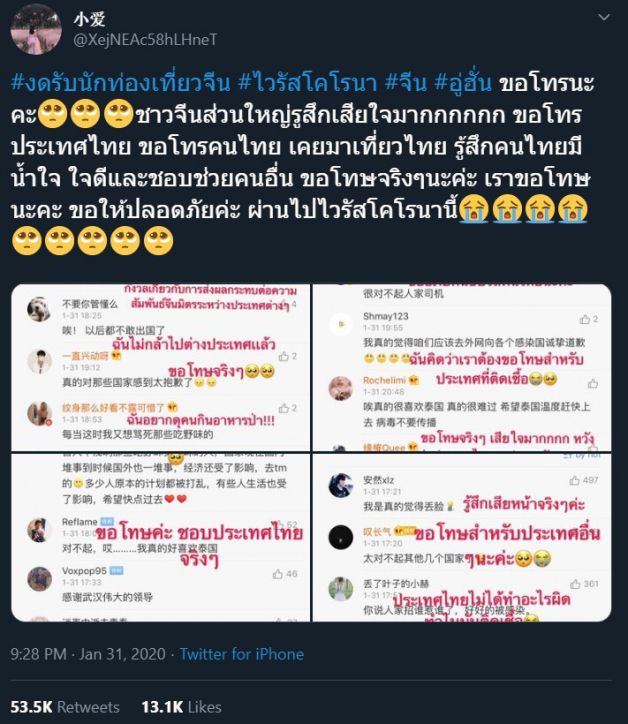Open the #ไวรัสโคโรนา hashtag
The image size is (628, 724).
coord(308,83)
